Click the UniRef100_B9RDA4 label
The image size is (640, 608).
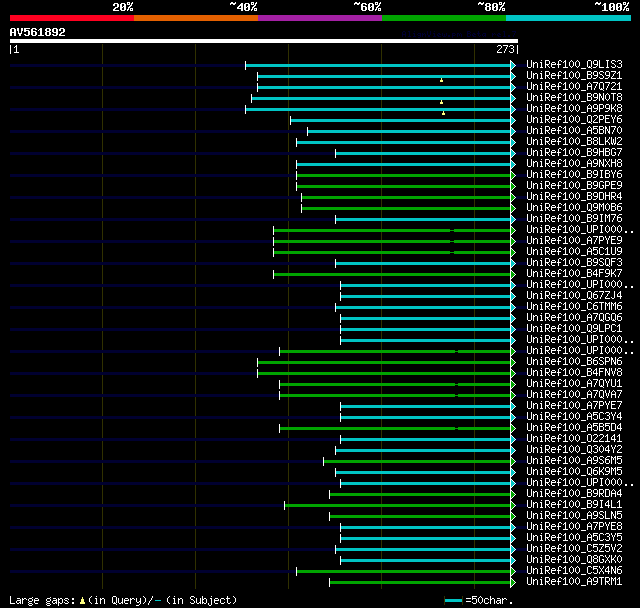[x=574, y=494]
